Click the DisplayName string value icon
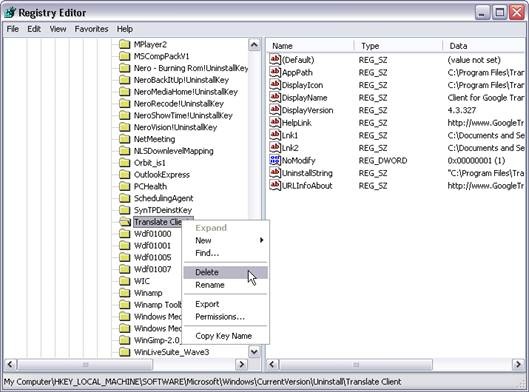Viewport: 529px width, 392px height. pyautogui.click(x=275, y=97)
